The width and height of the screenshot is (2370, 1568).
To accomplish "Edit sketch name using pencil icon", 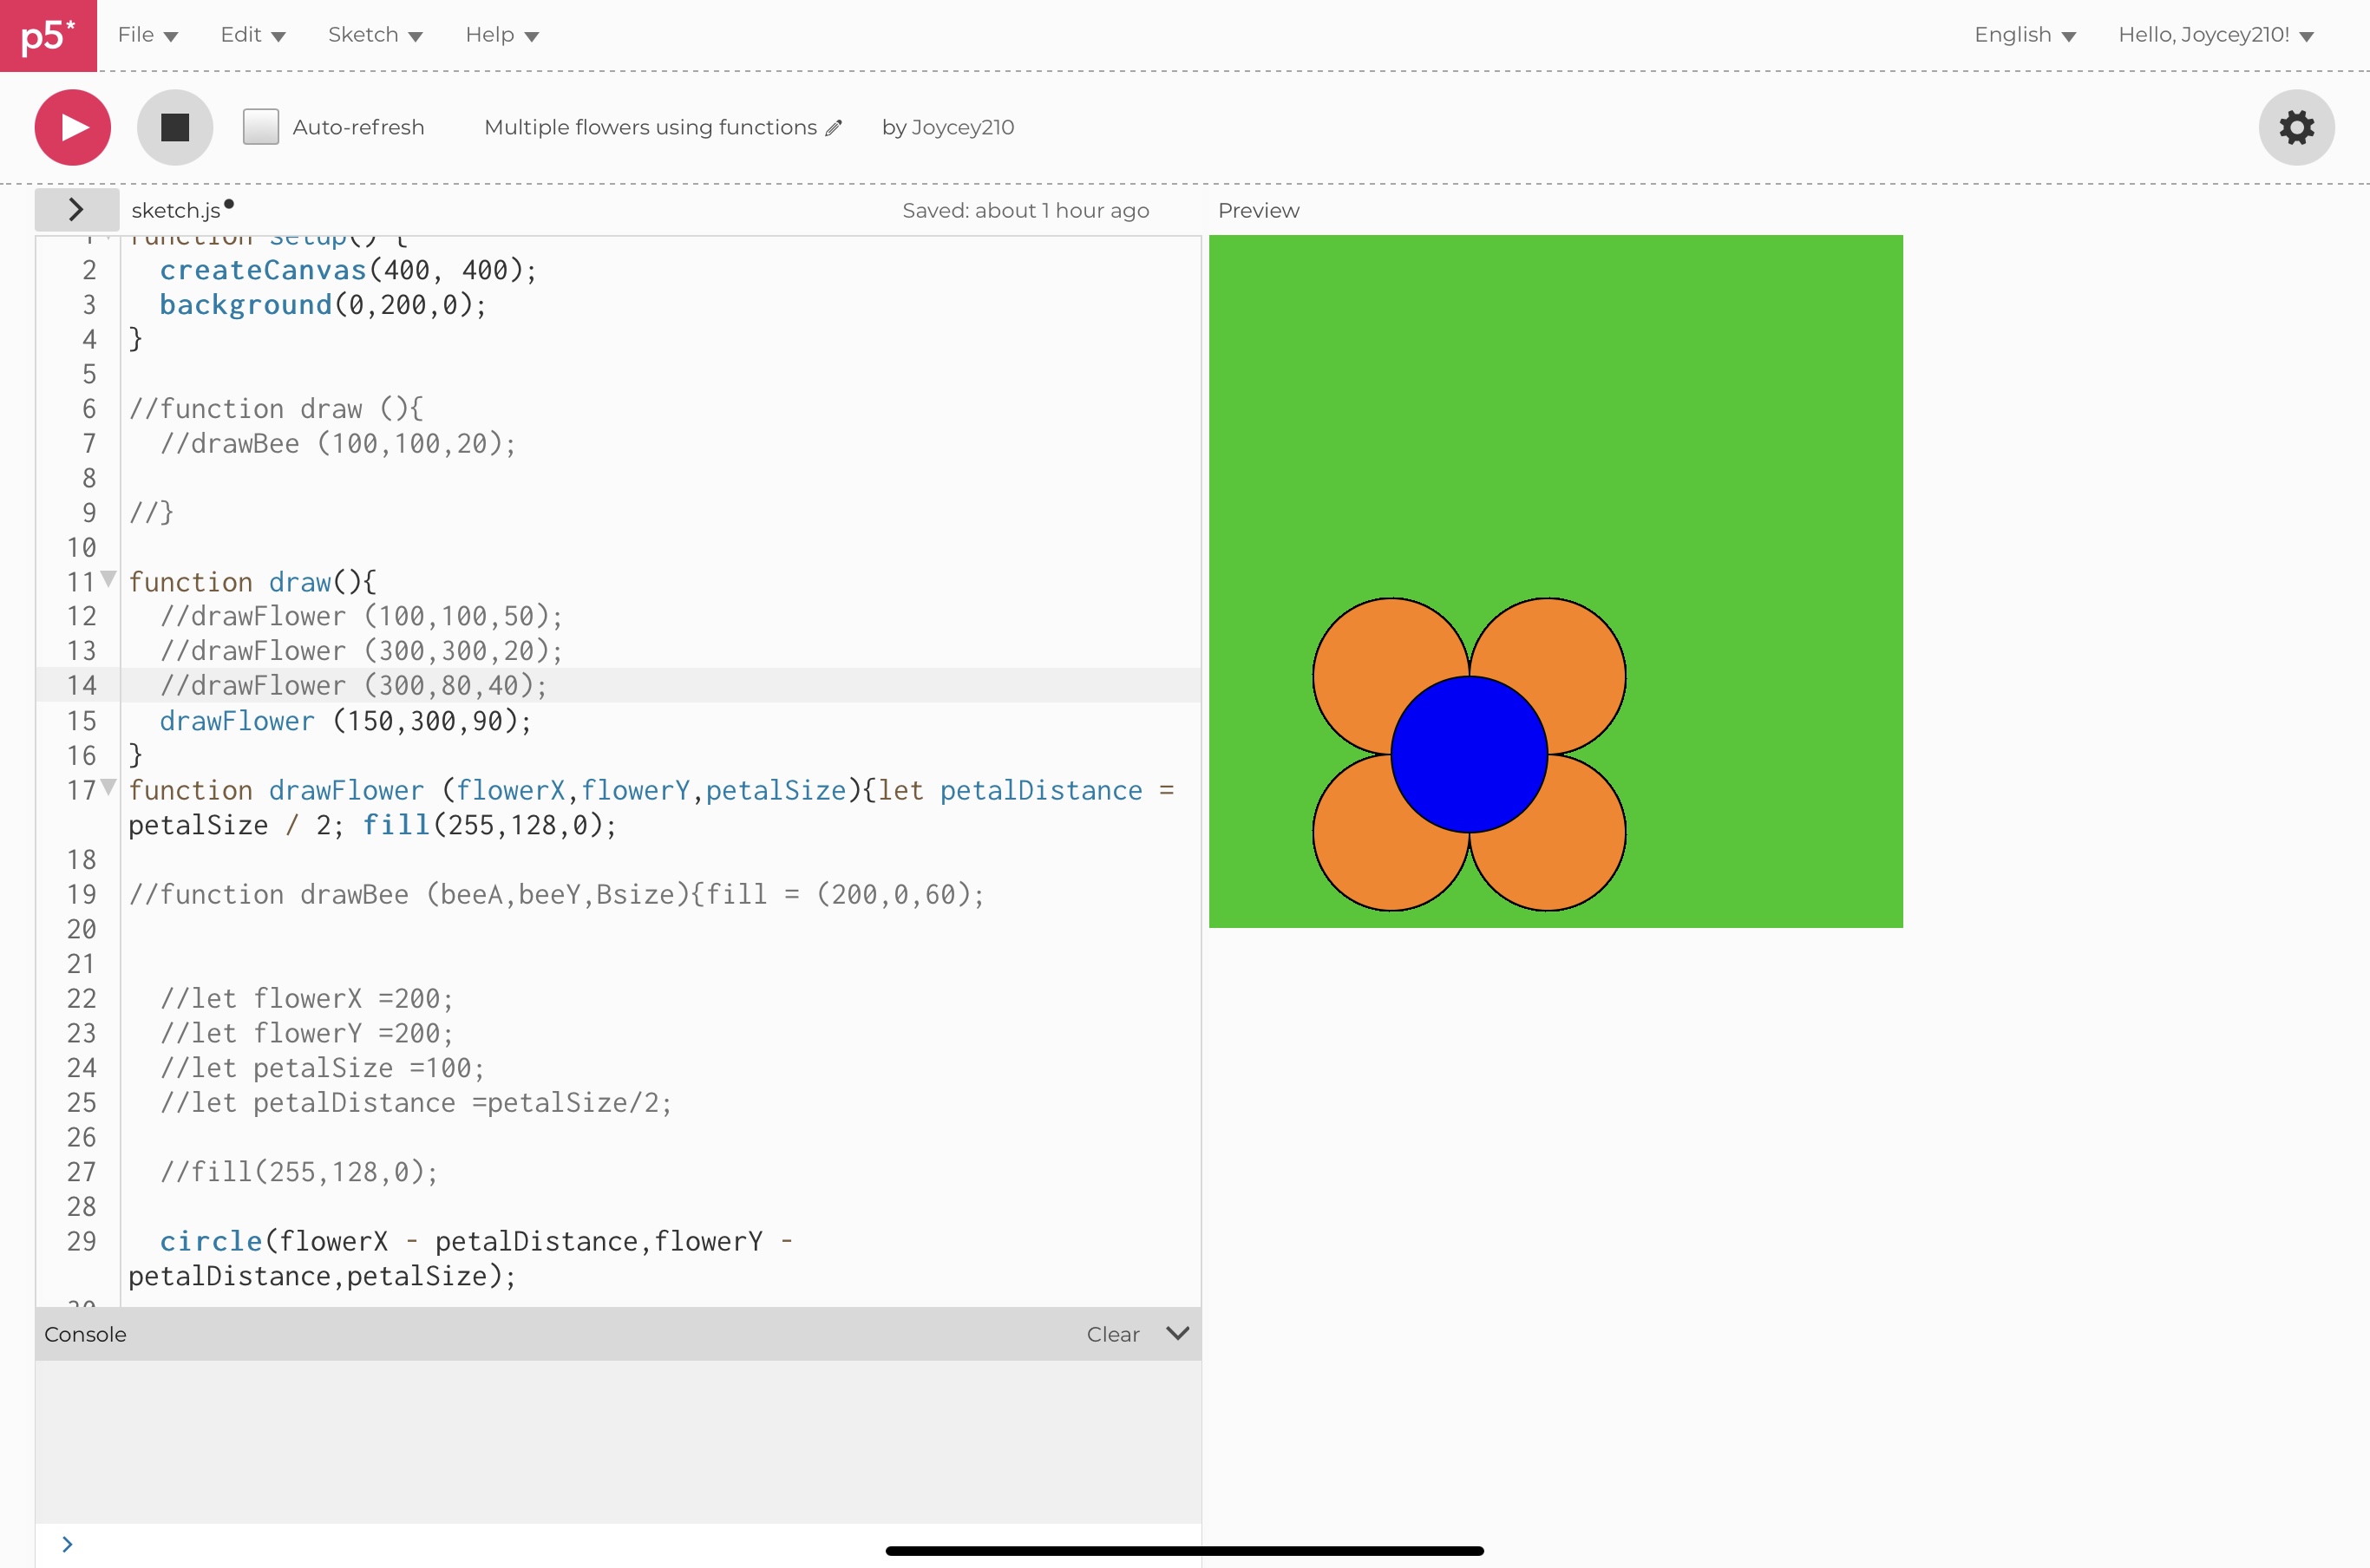I will pyautogui.click(x=834, y=128).
